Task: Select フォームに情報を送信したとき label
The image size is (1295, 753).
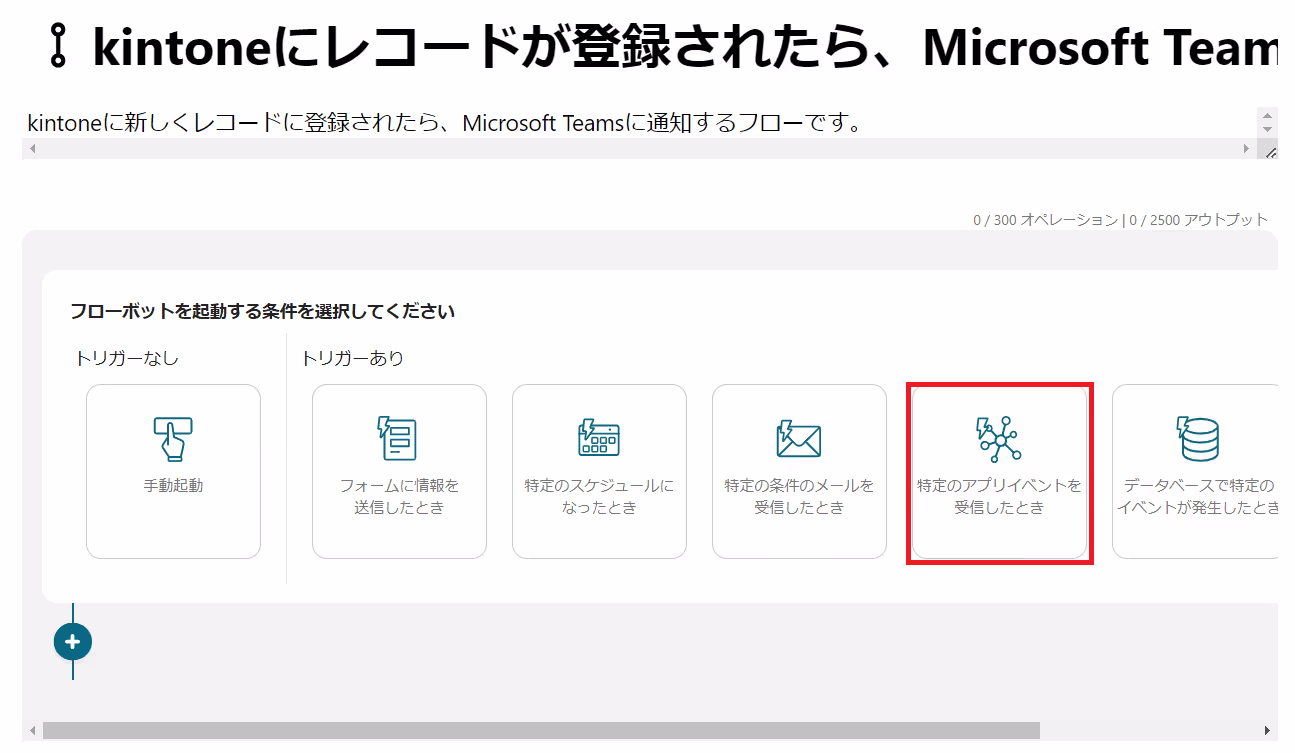Action: (399, 497)
